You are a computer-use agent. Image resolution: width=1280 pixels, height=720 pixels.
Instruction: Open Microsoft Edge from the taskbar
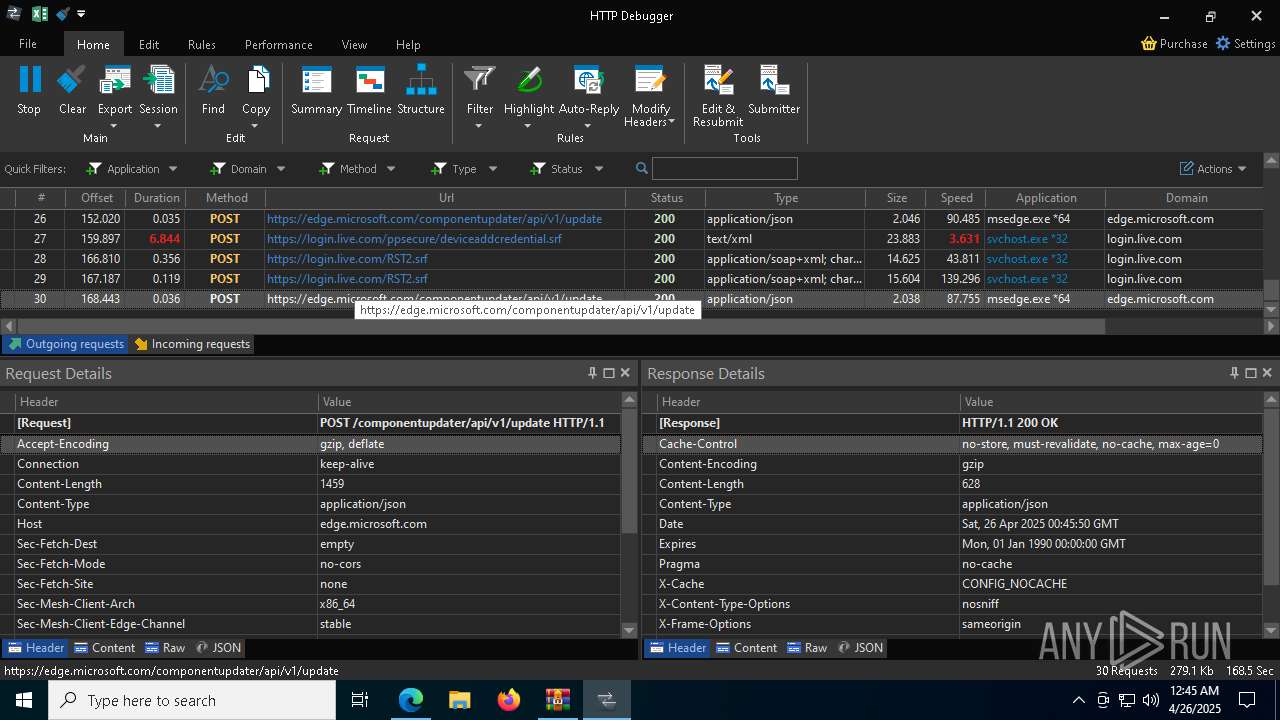pyautogui.click(x=411, y=700)
